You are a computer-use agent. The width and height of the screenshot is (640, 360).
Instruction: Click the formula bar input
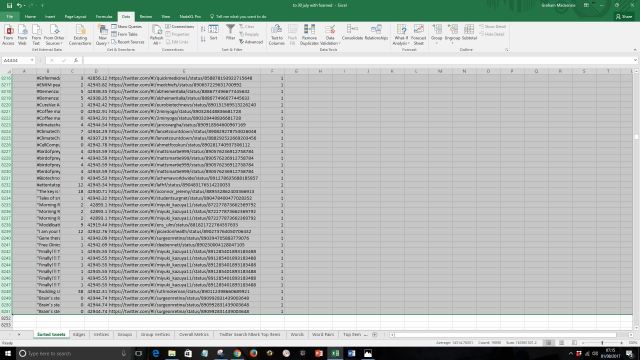click(x=359, y=60)
